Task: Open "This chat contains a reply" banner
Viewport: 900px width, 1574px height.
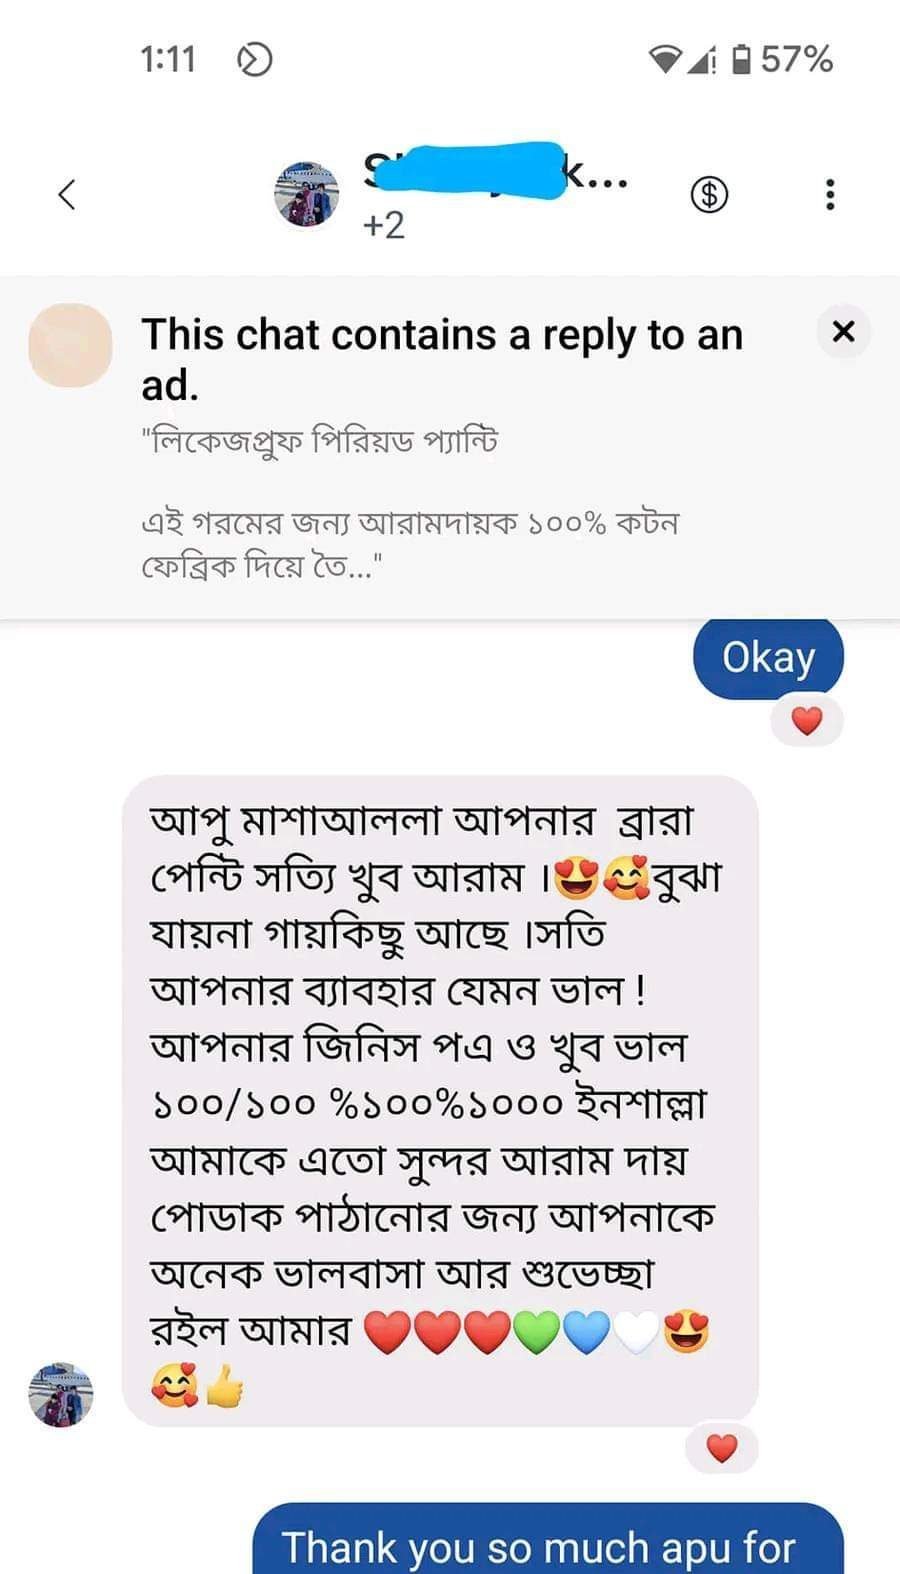Action: click(441, 359)
